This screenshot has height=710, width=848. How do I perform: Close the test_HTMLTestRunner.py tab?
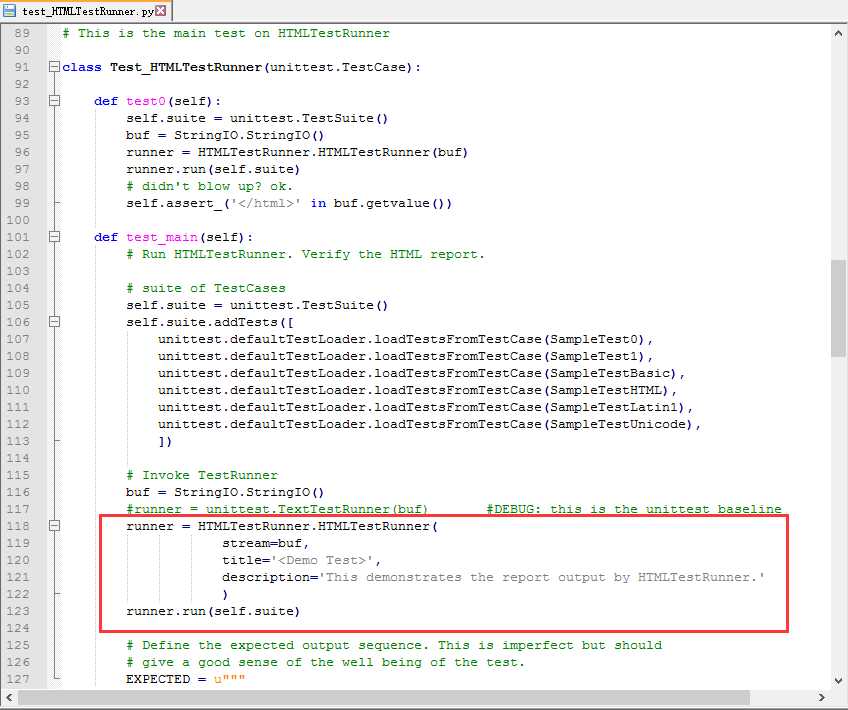pyautogui.click(x=161, y=10)
